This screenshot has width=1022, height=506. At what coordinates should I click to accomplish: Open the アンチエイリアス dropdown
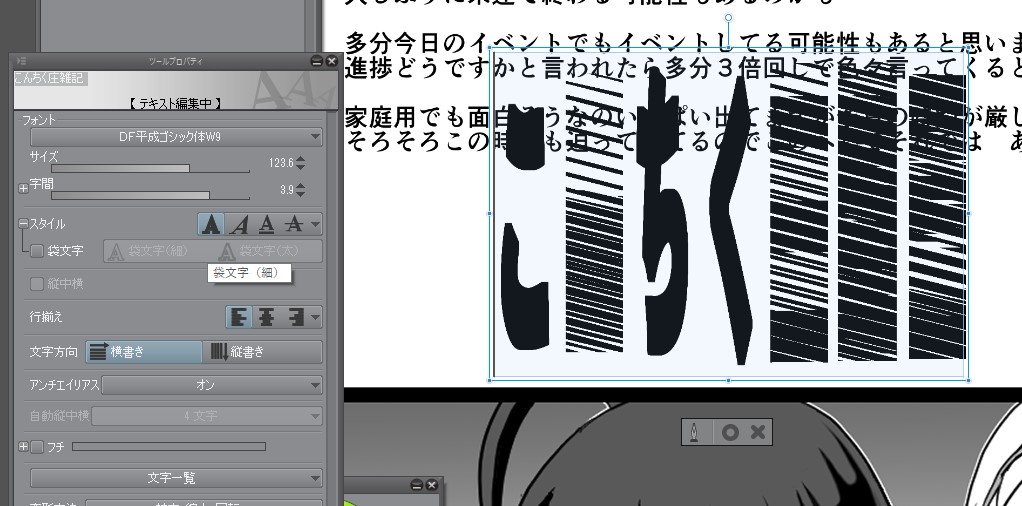tap(212, 385)
